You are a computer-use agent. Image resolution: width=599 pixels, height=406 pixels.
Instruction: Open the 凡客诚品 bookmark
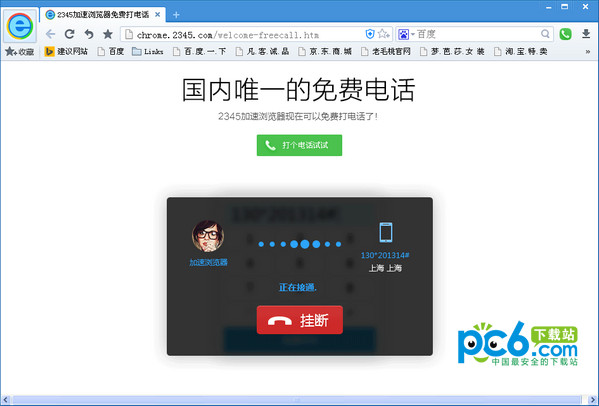(262, 52)
